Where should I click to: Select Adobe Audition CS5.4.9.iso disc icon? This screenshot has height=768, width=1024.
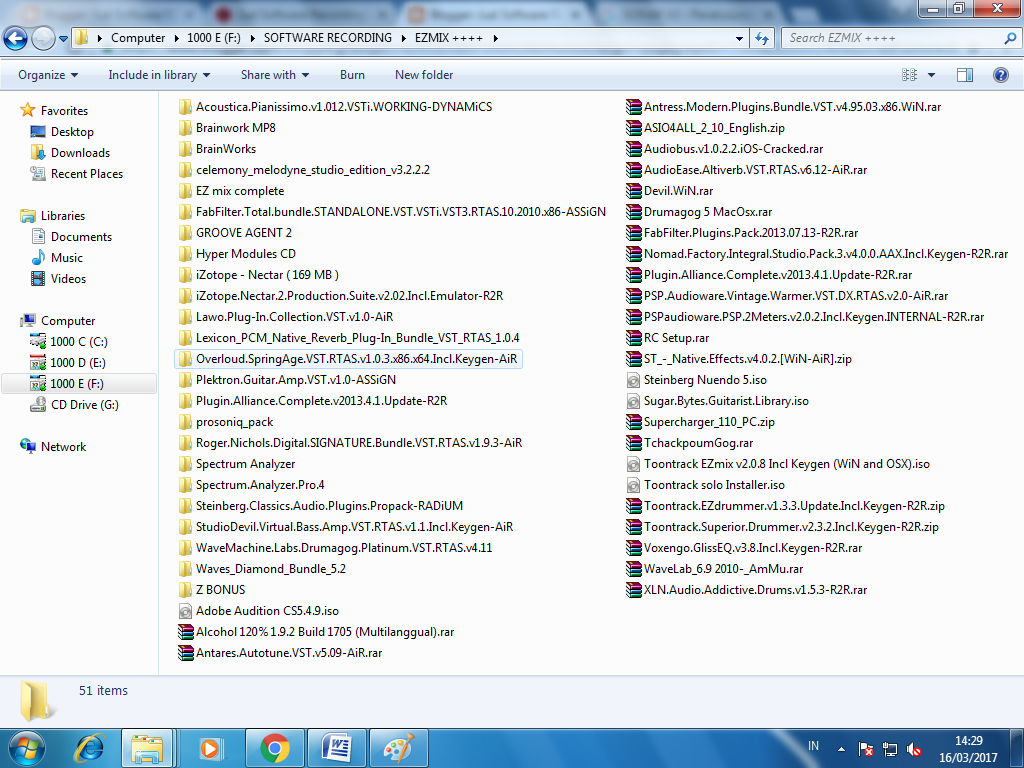point(185,611)
